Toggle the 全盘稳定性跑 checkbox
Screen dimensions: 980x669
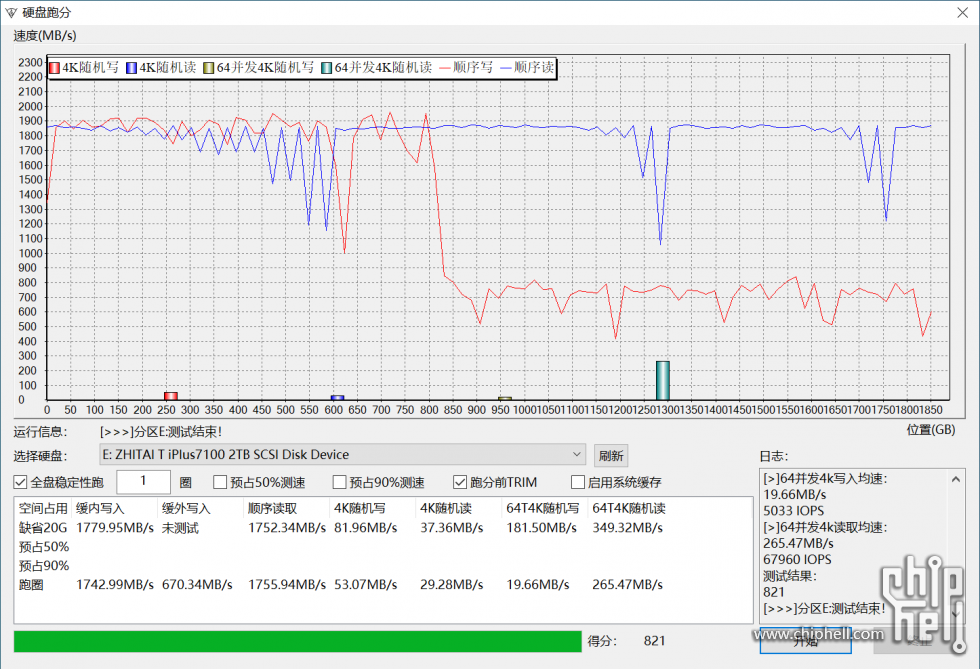[21, 482]
